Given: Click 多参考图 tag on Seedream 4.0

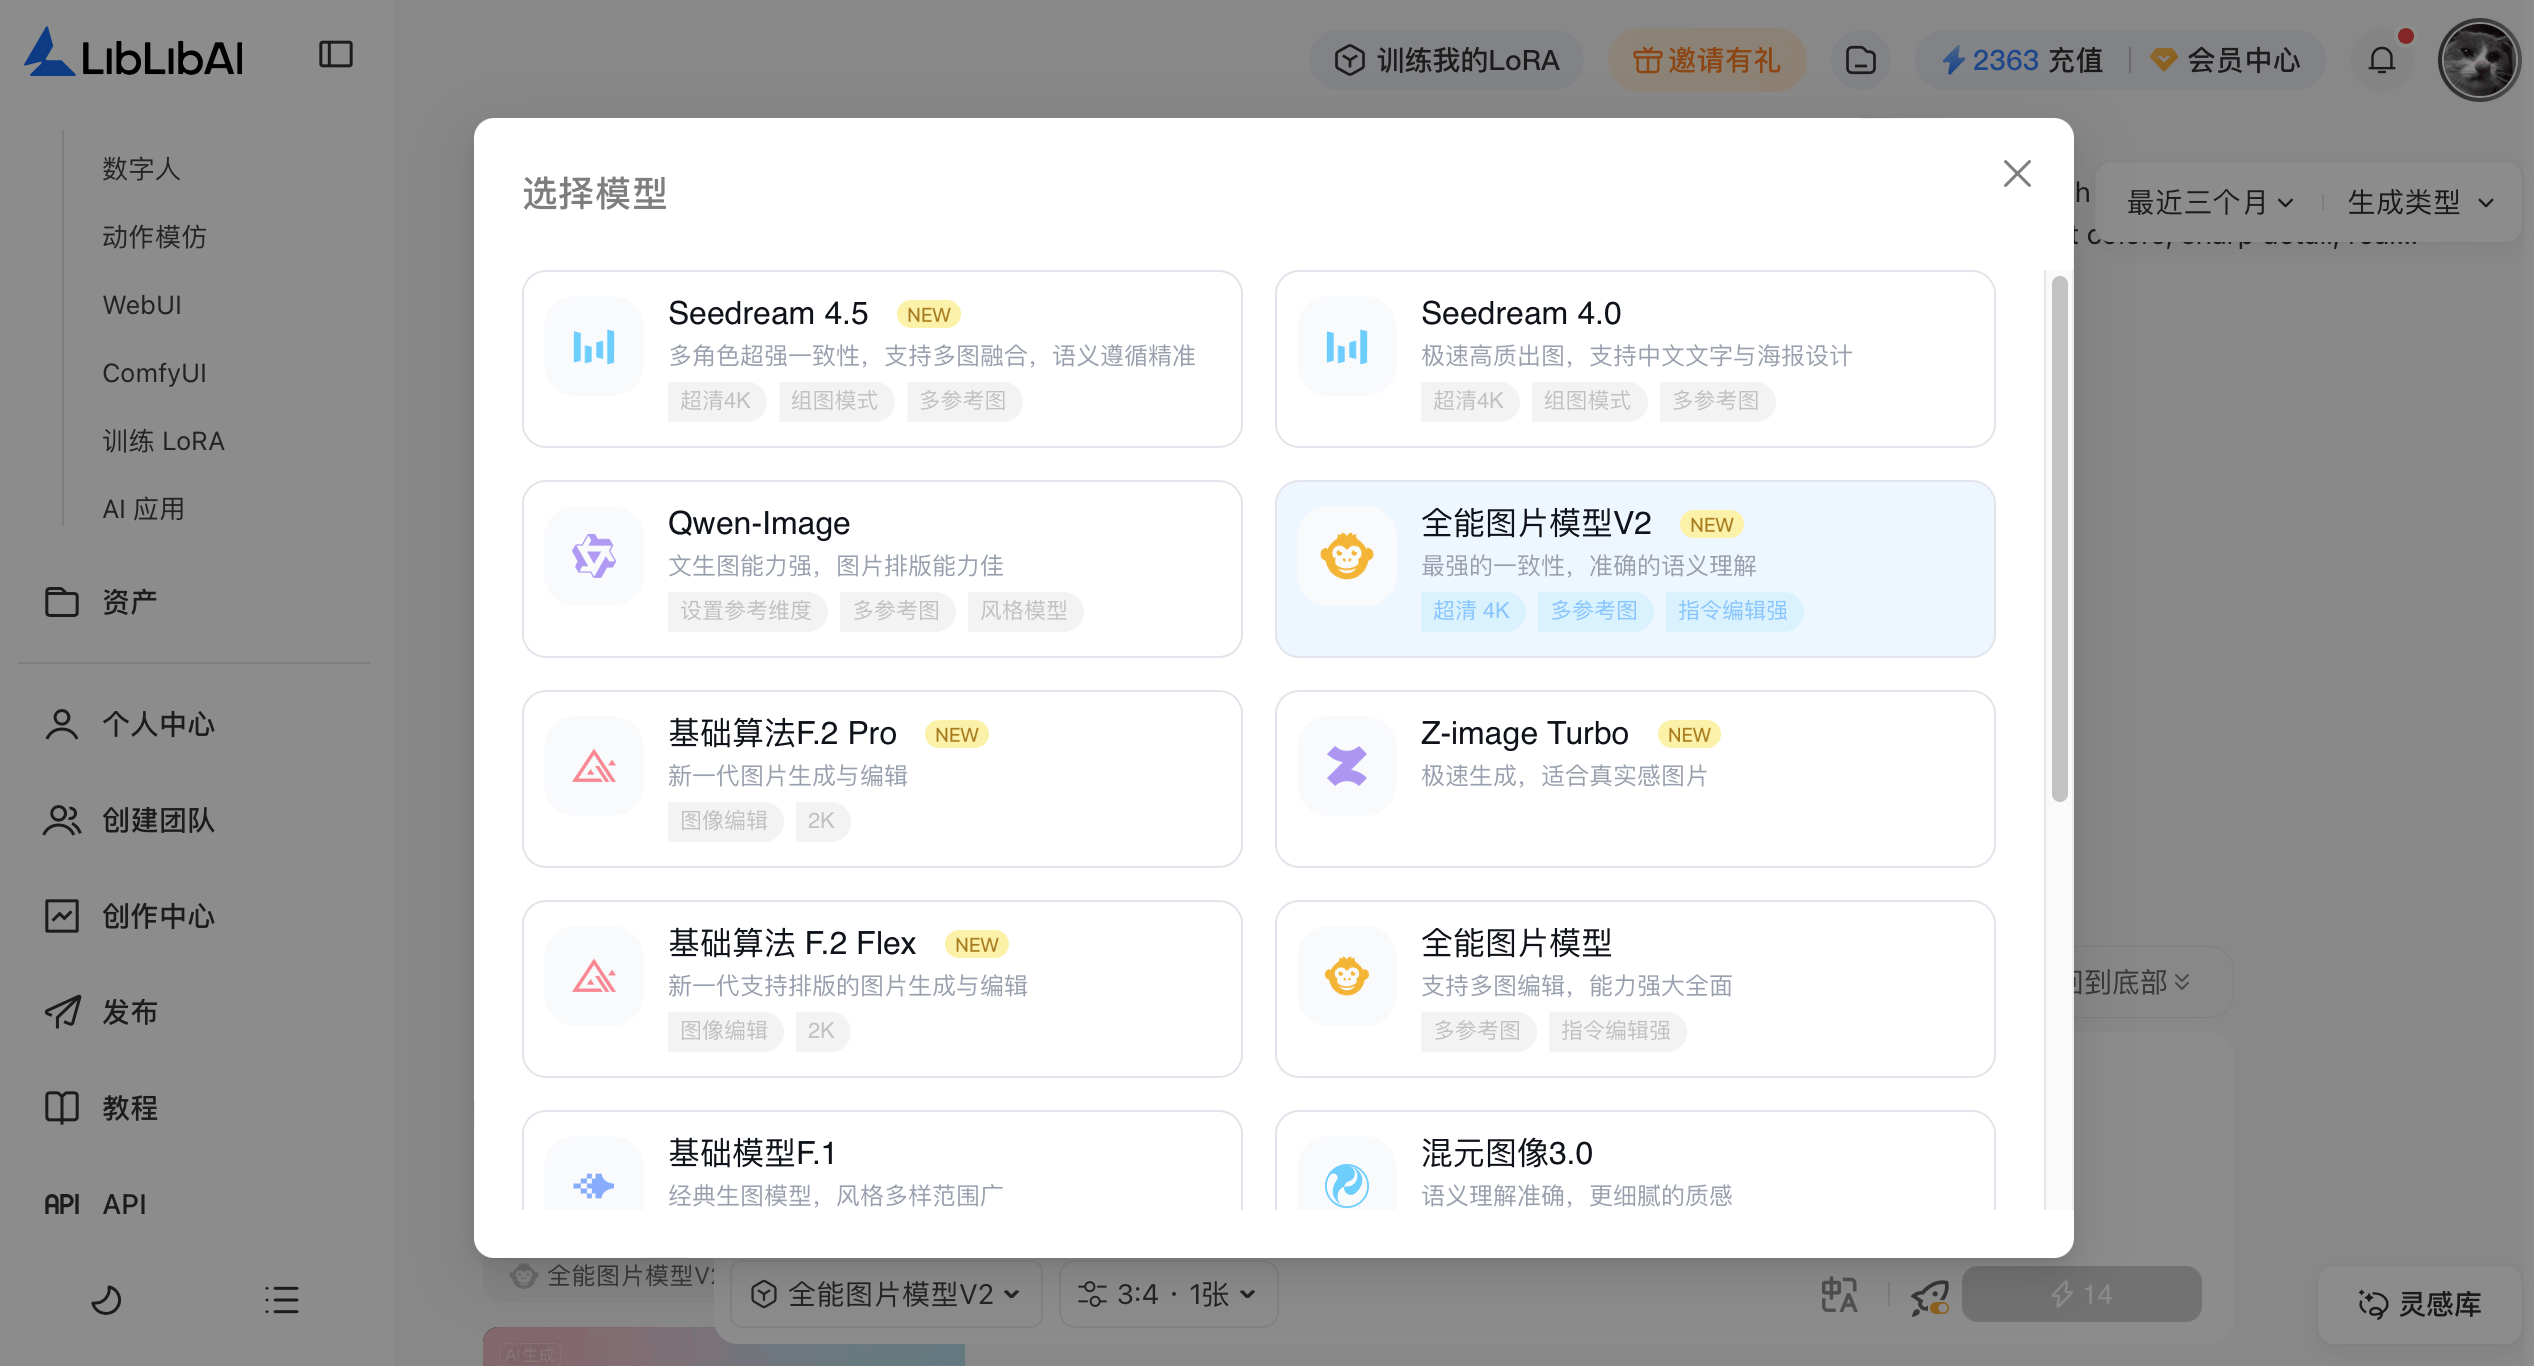Looking at the screenshot, I should tap(1716, 401).
